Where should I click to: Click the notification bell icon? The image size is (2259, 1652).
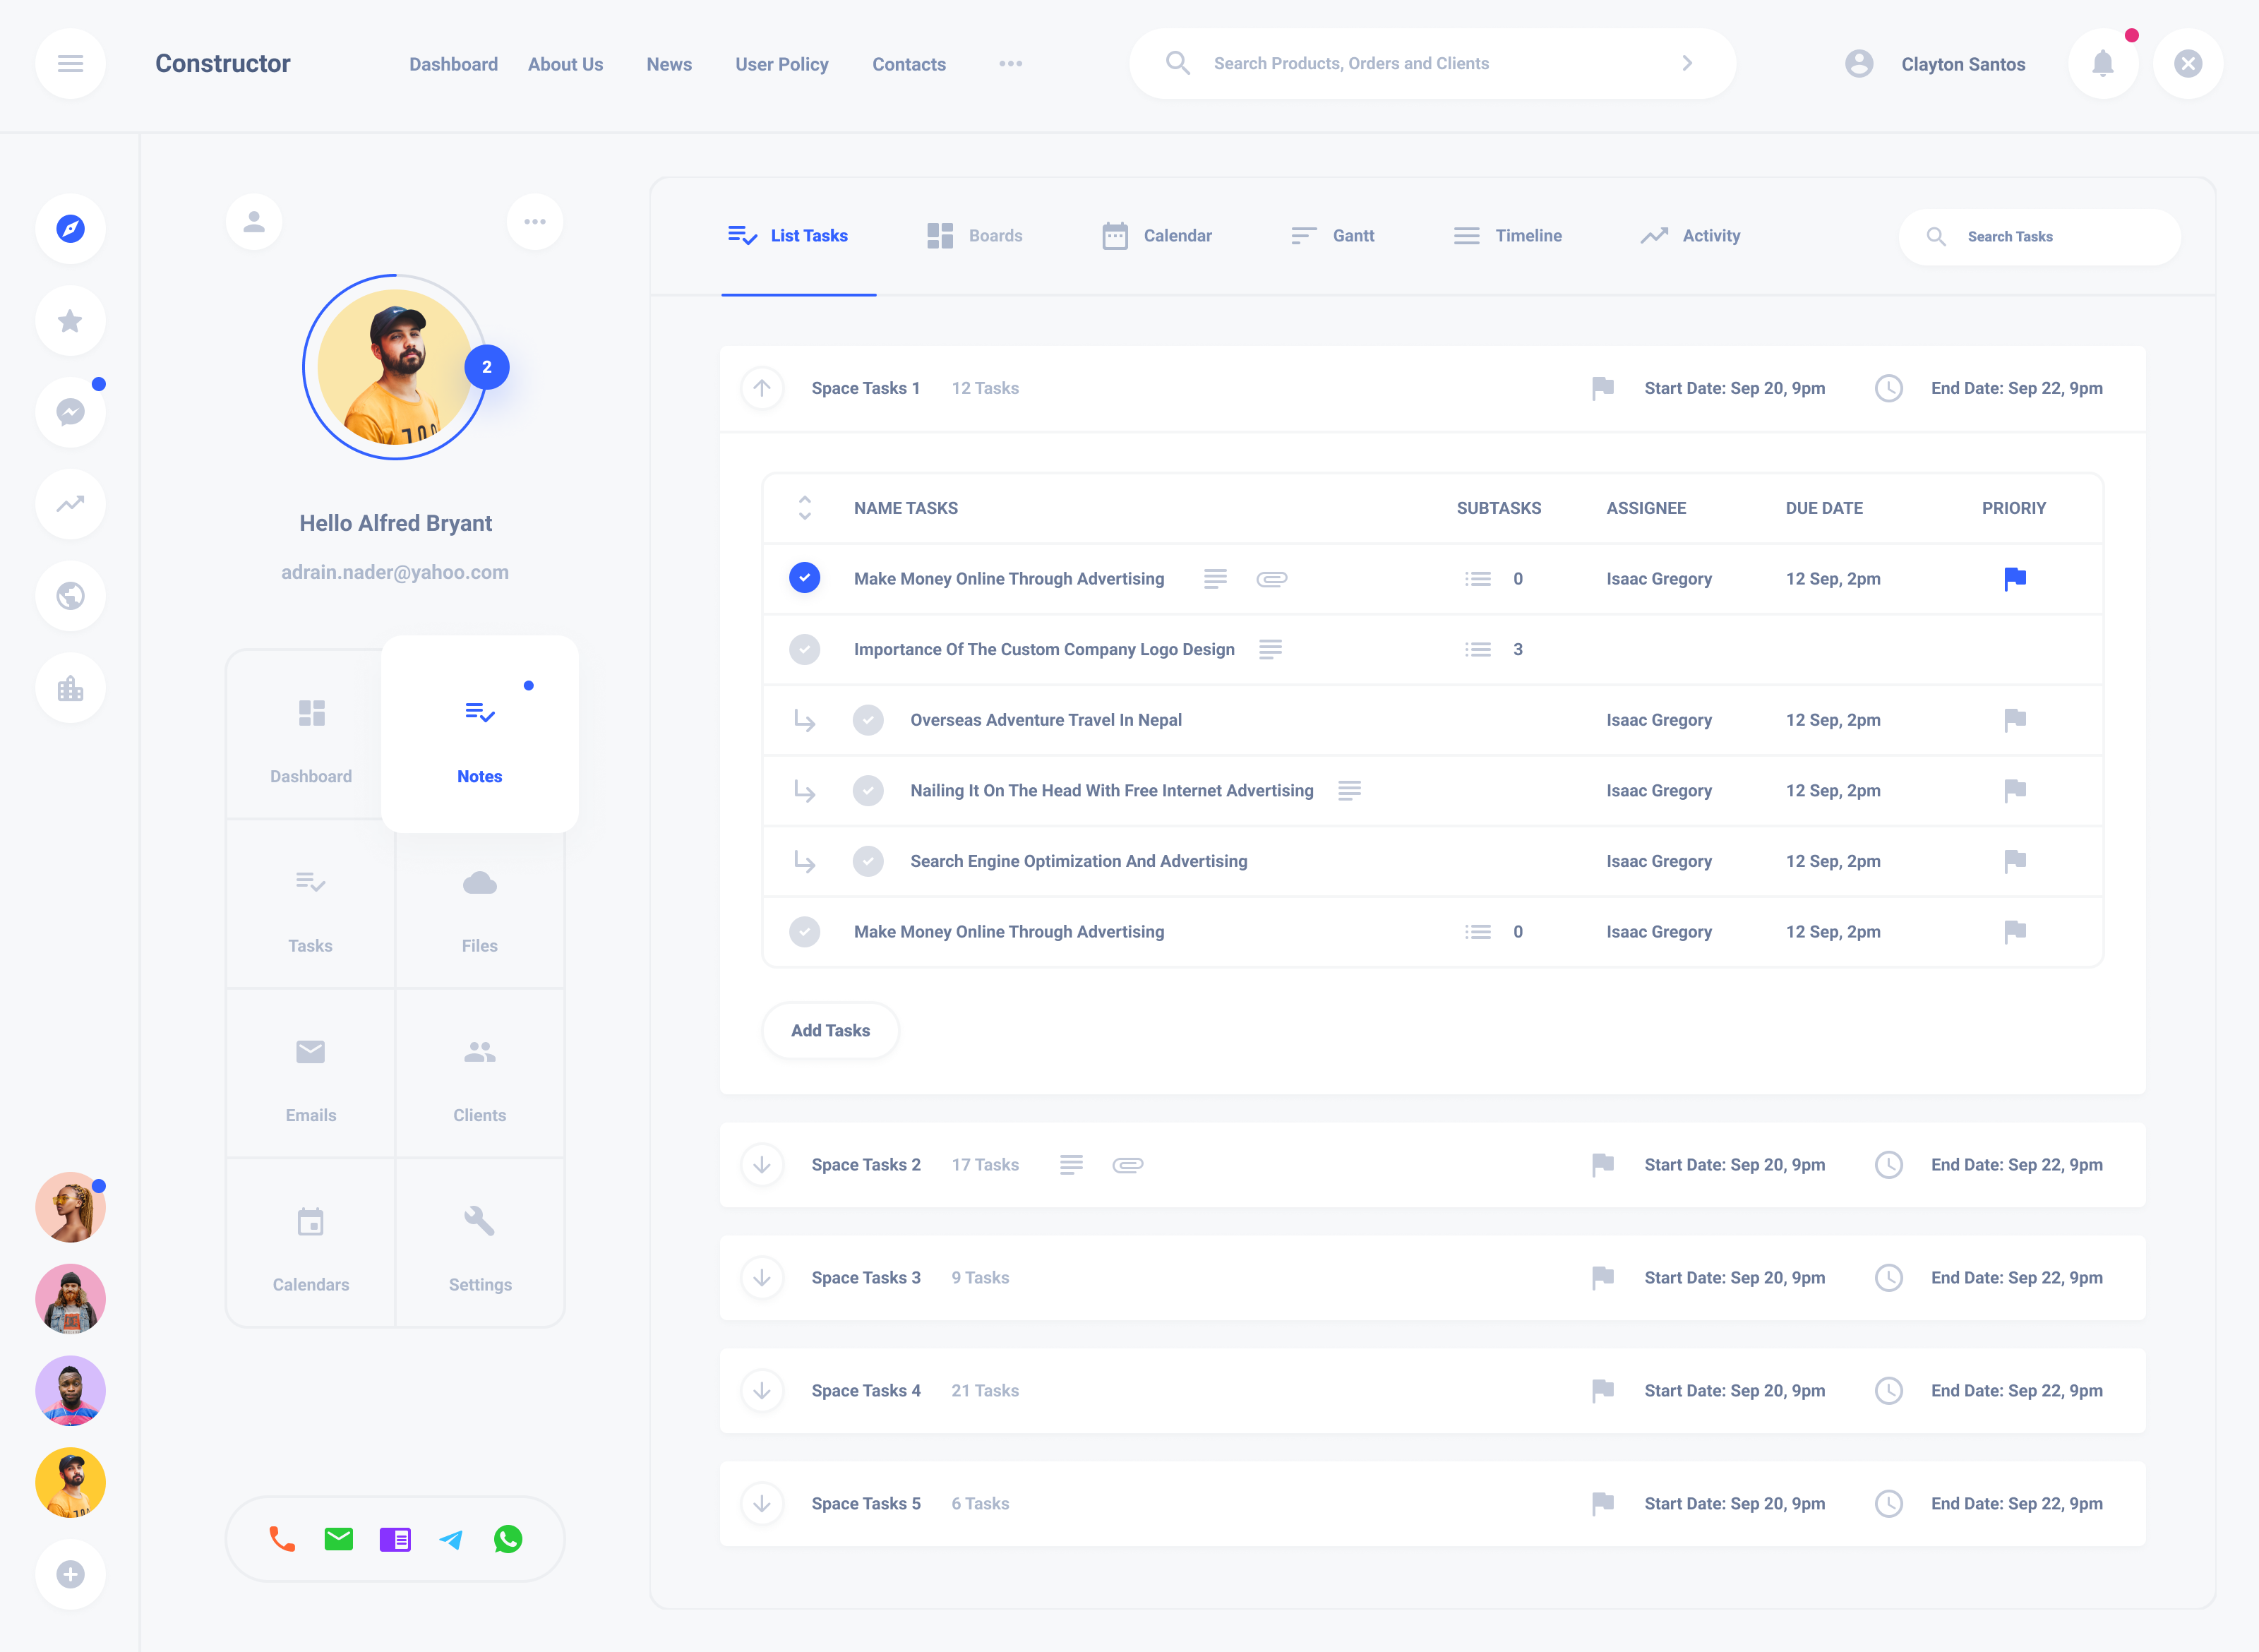click(x=2103, y=63)
